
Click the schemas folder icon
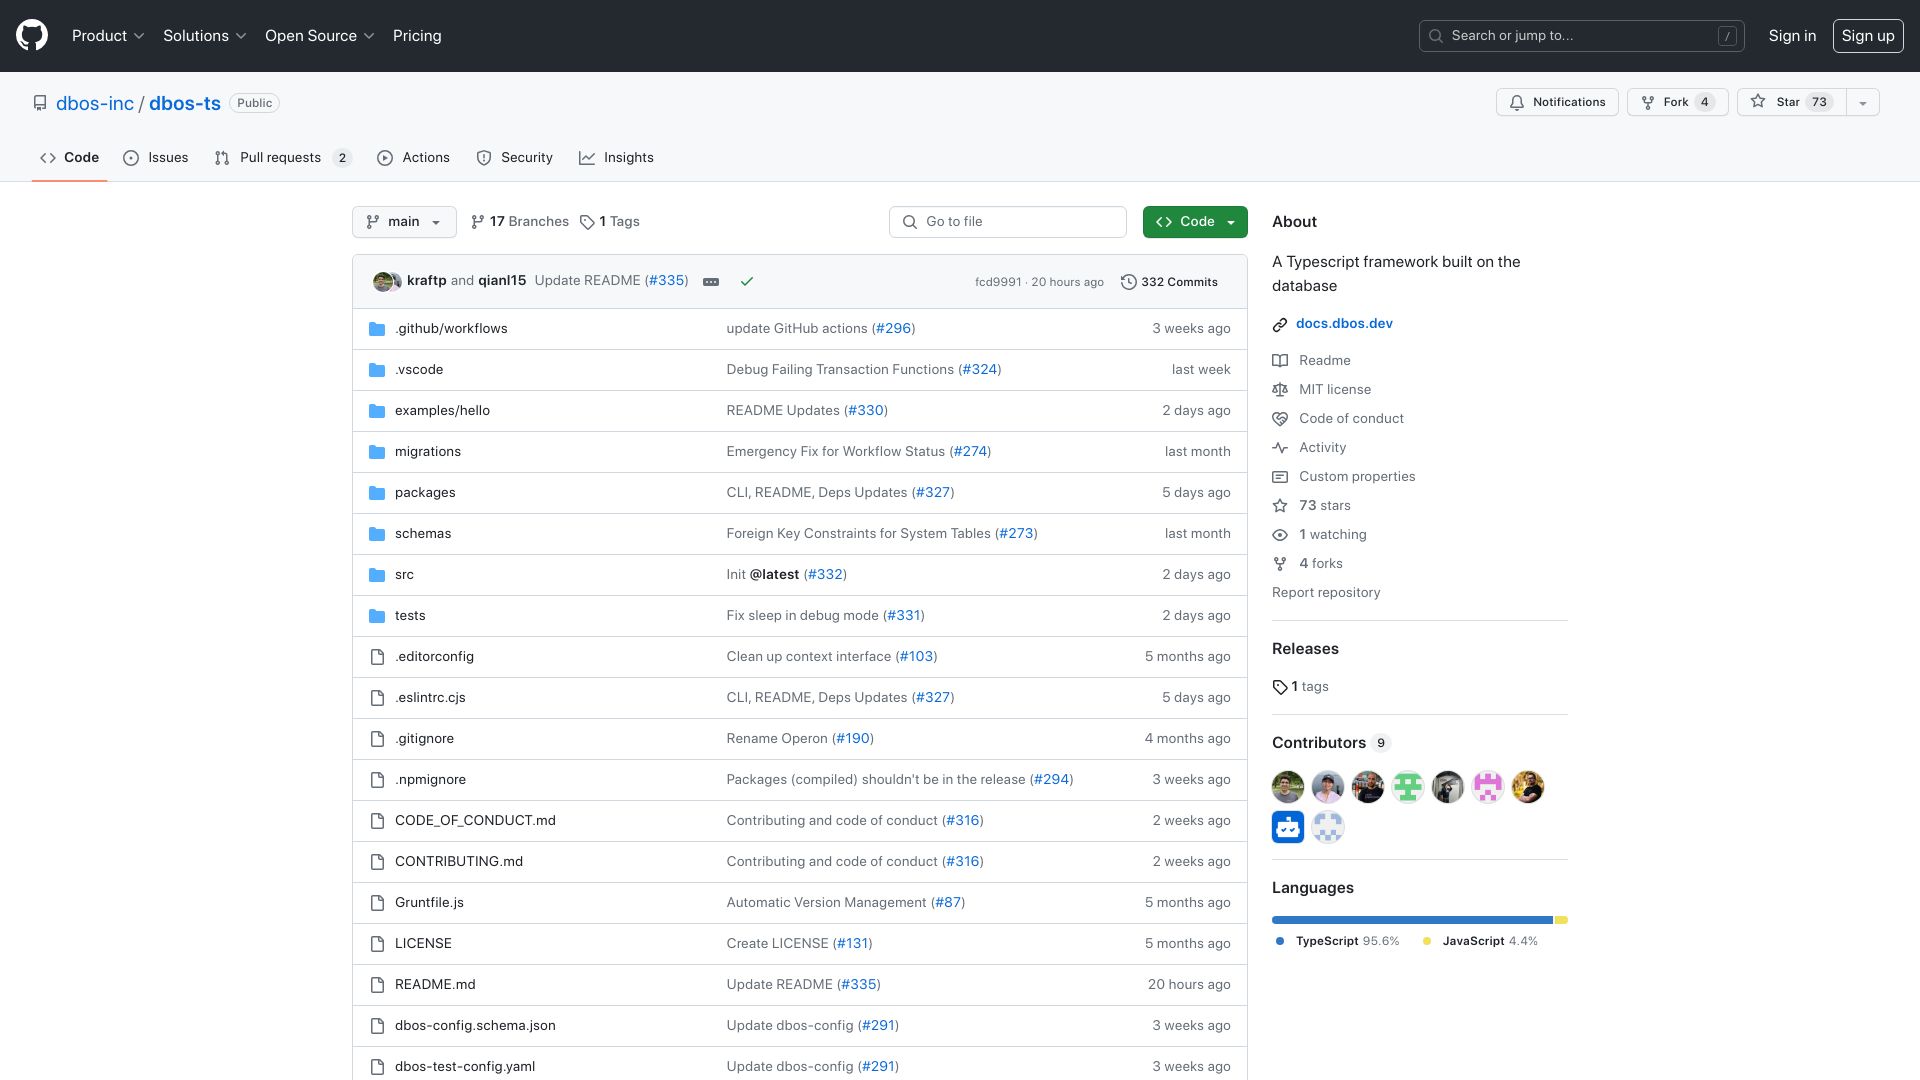pyautogui.click(x=377, y=534)
